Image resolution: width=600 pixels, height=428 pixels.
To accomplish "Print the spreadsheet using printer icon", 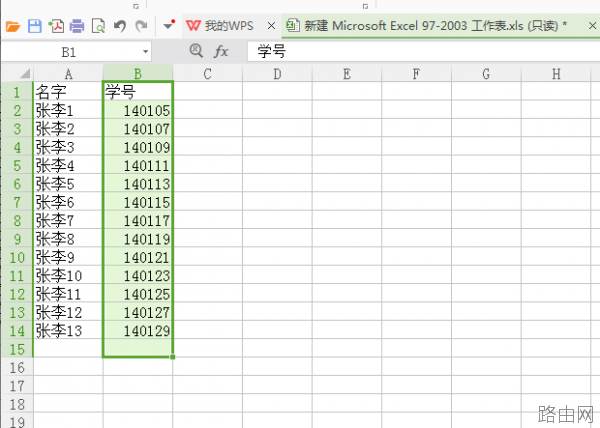I will pos(77,26).
